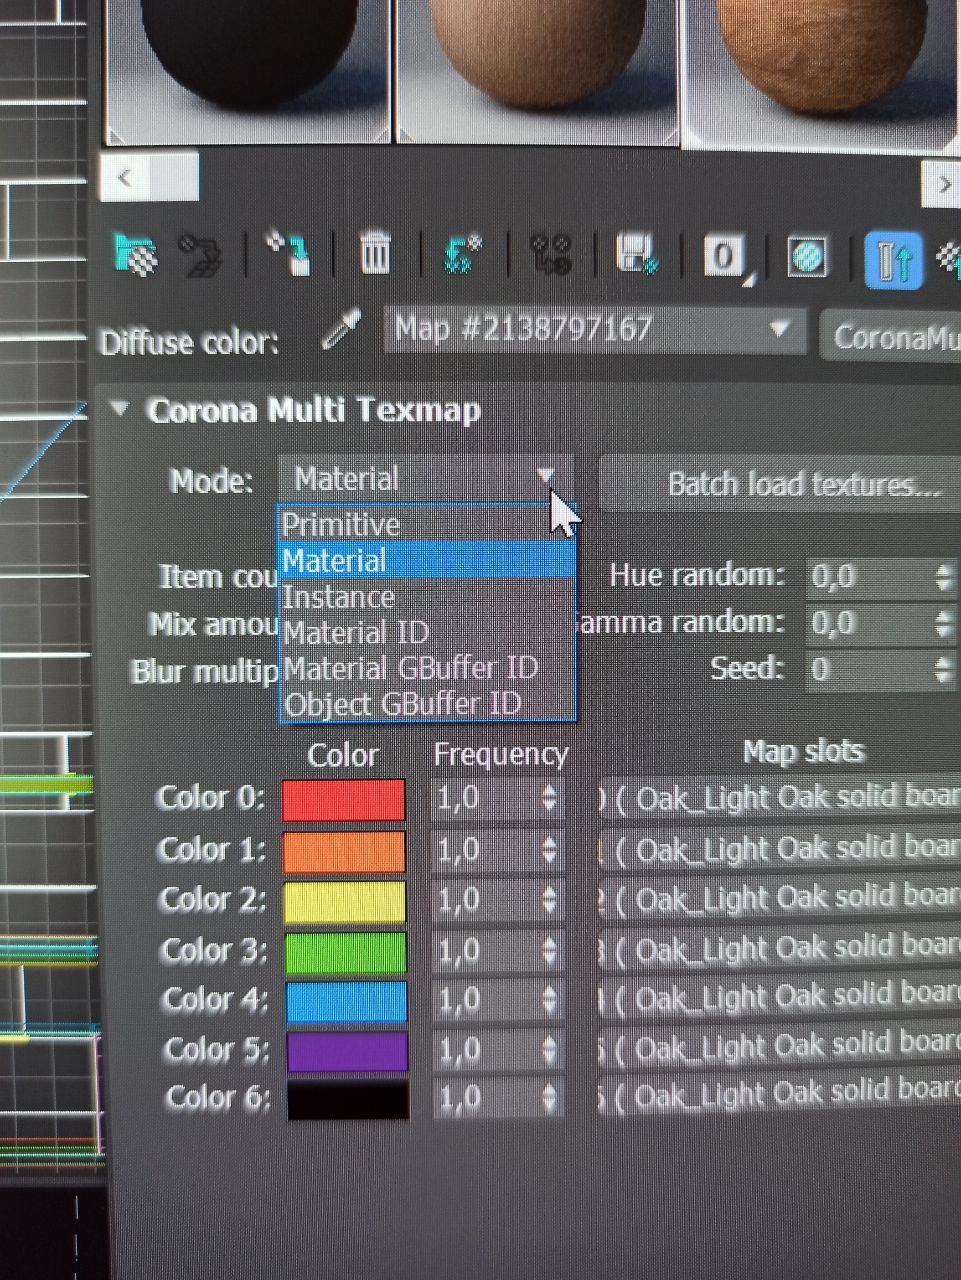961x1280 pixels.
Task: Select Material in the Mode list
Action: click(x=428, y=560)
